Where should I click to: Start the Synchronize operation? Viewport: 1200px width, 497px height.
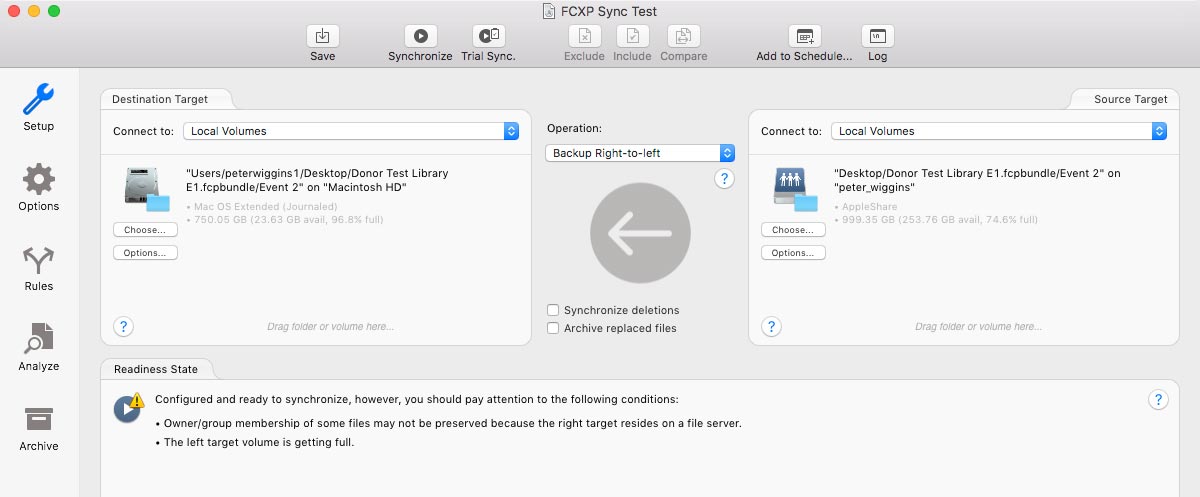[420, 36]
